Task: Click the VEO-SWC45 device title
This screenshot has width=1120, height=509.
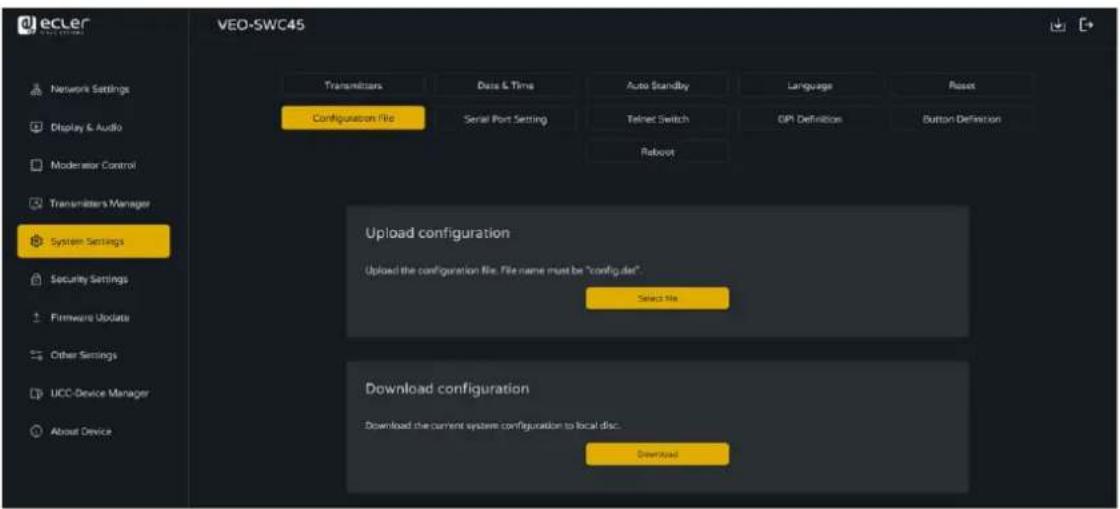Action: (261, 26)
